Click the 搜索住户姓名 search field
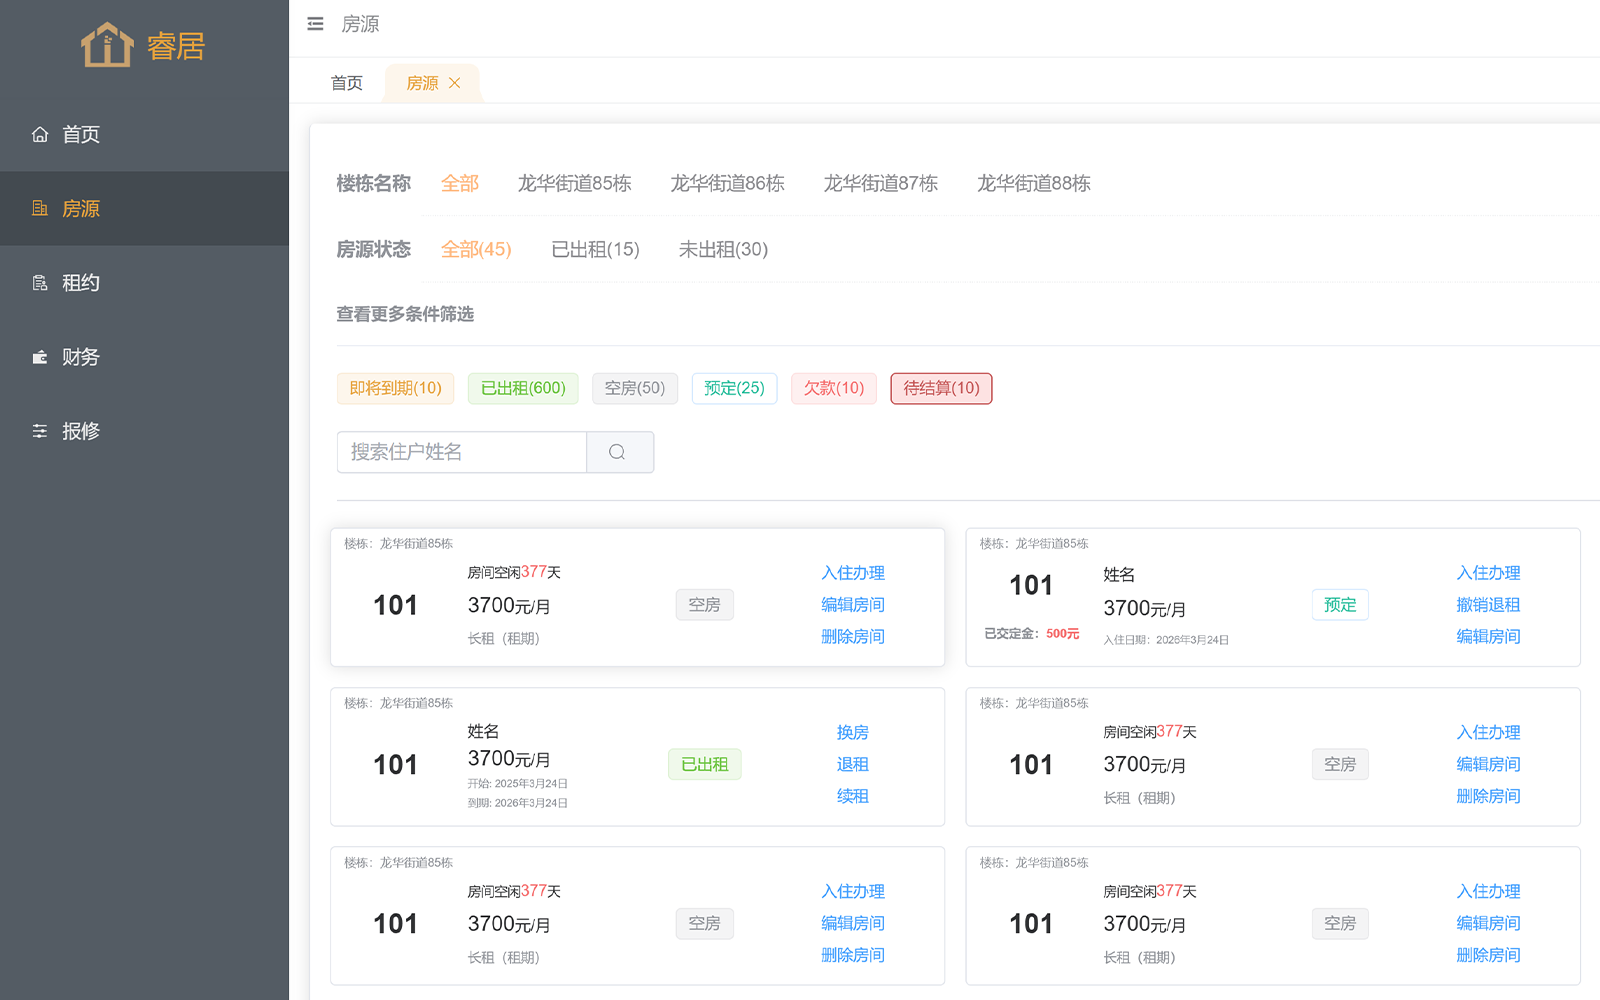This screenshot has width=1600, height=1000. (x=462, y=452)
